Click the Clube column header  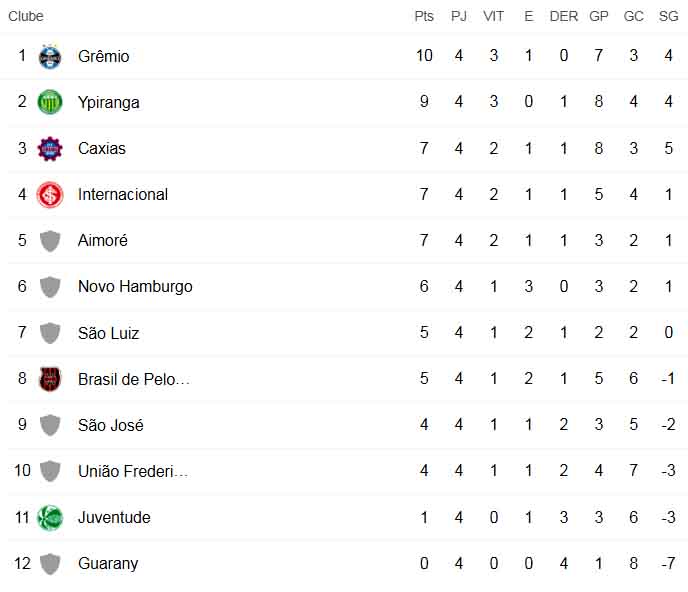point(26,16)
